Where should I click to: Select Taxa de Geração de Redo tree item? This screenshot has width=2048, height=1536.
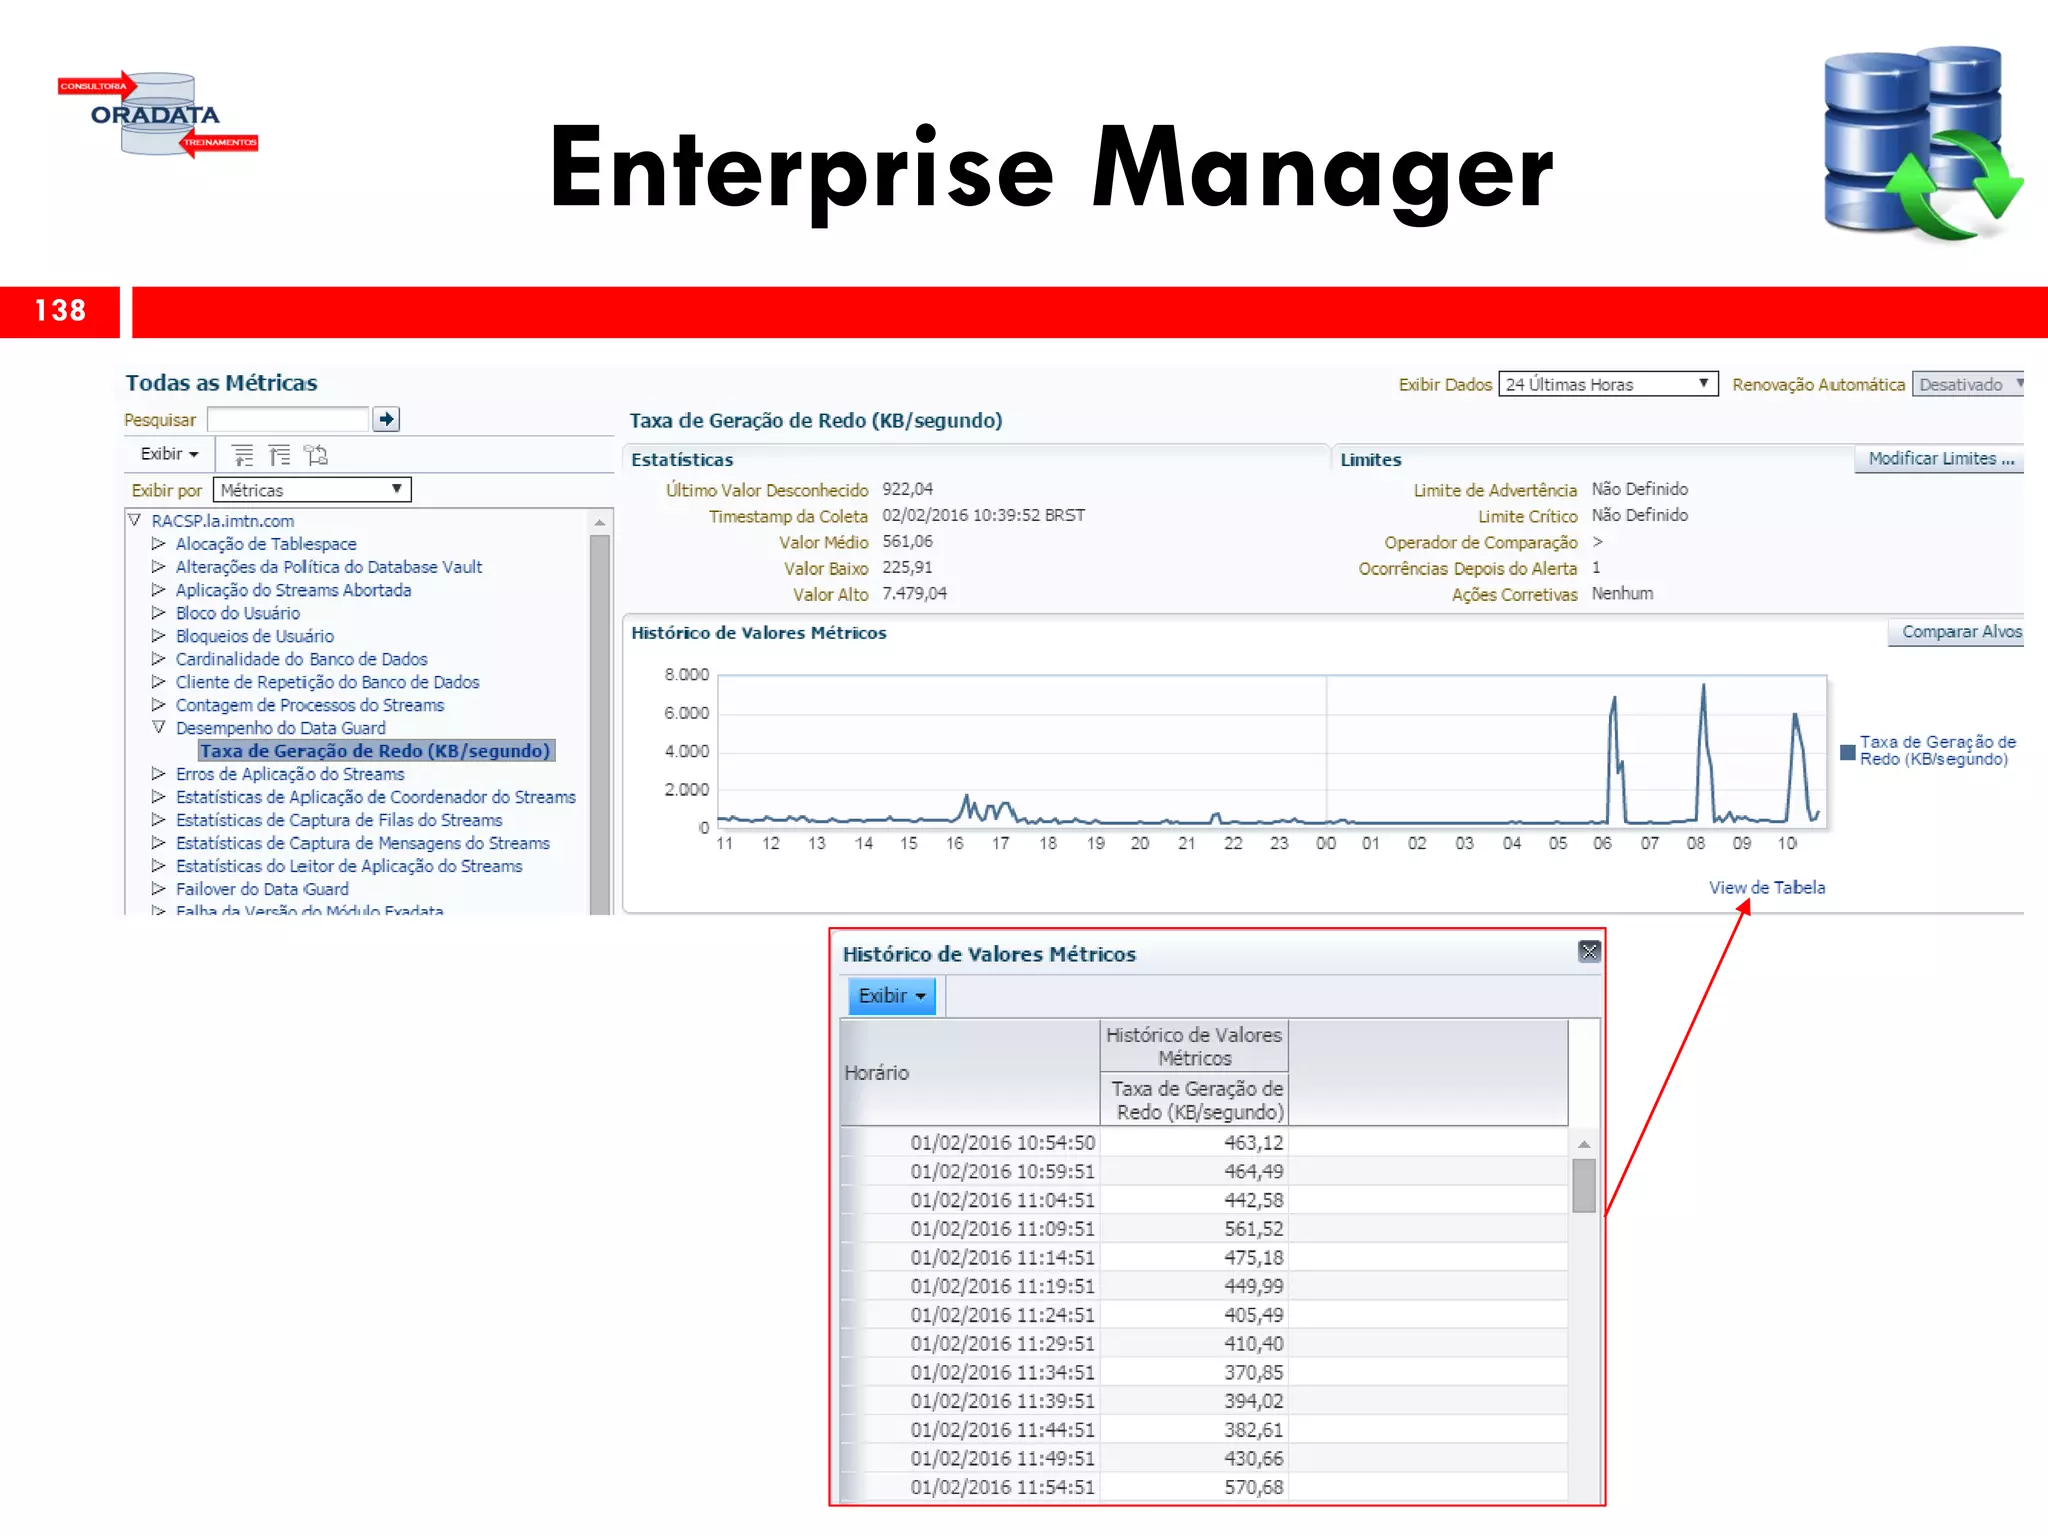click(375, 750)
